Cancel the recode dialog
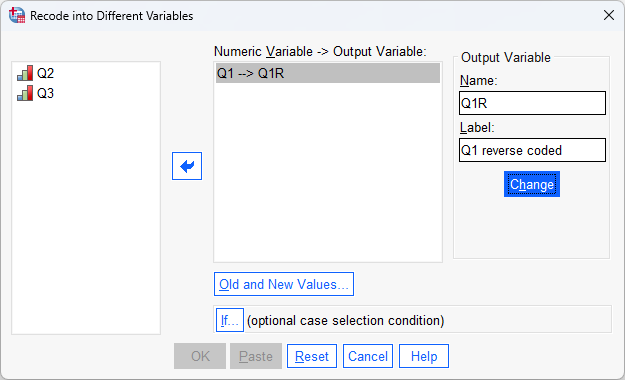Image resolution: width=625 pixels, height=380 pixels. [368, 356]
